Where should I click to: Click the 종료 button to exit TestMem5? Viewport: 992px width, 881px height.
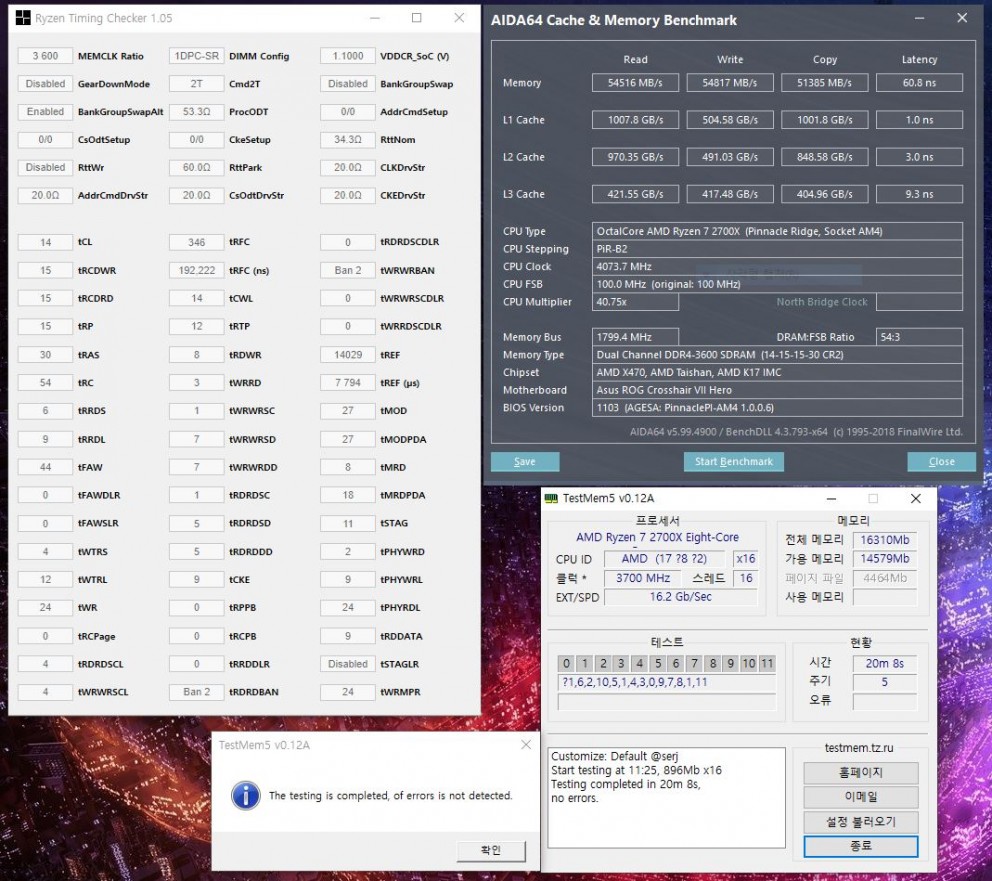(x=860, y=846)
